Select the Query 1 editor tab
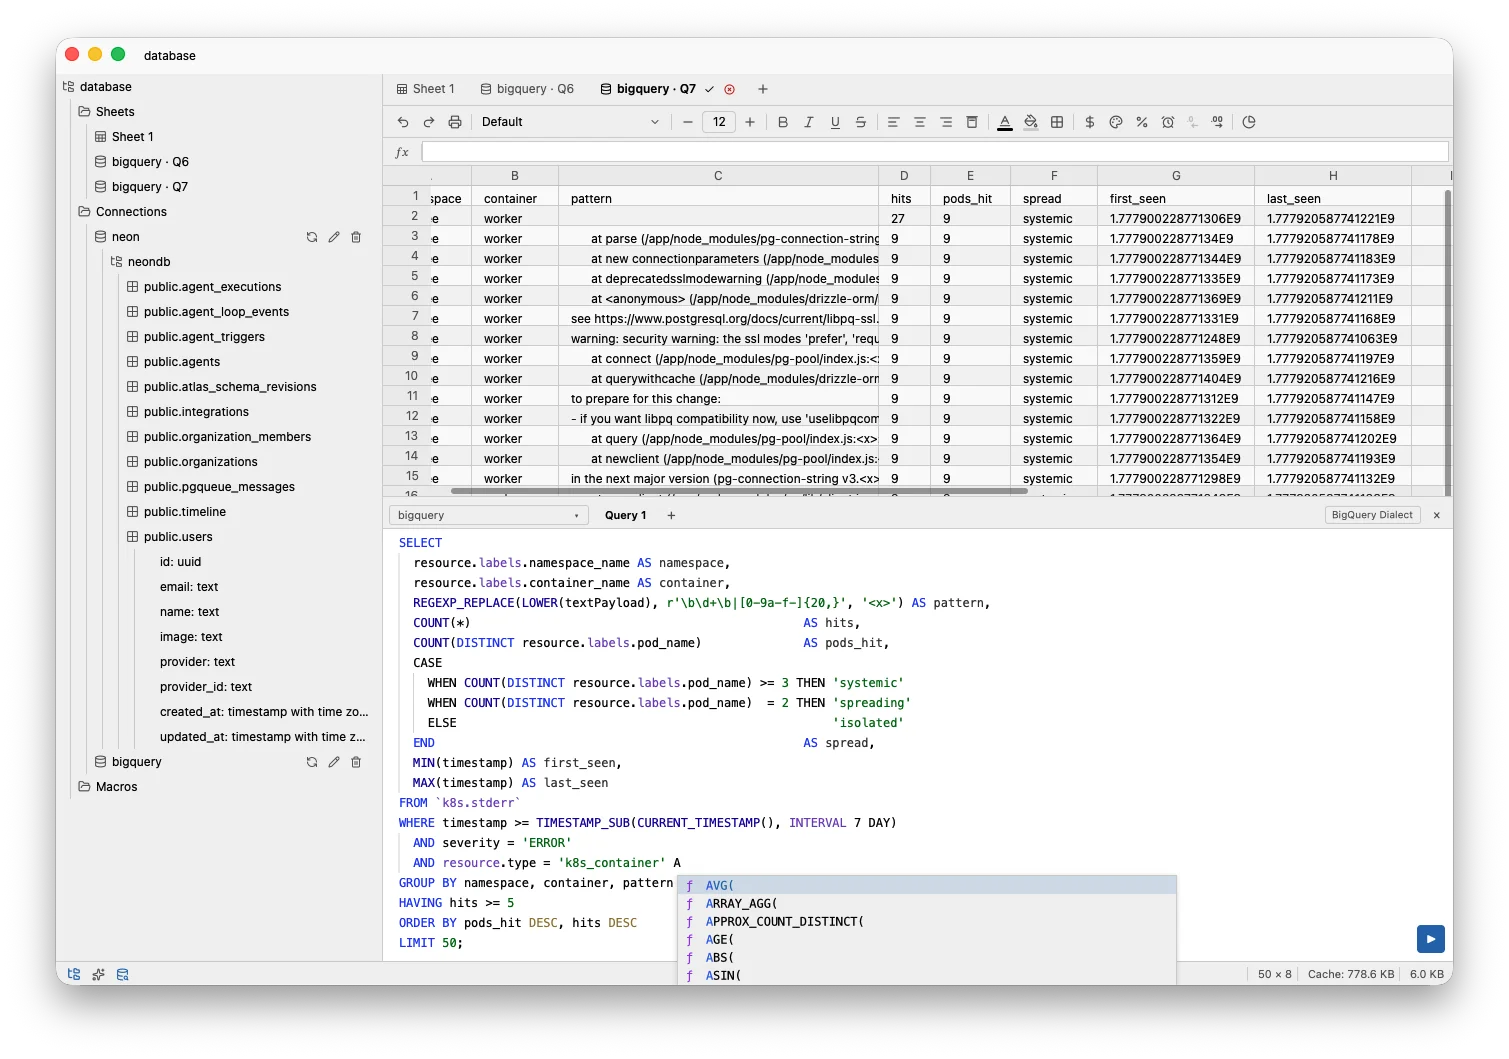Screen dimensions: 1509x1059 coord(626,515)
